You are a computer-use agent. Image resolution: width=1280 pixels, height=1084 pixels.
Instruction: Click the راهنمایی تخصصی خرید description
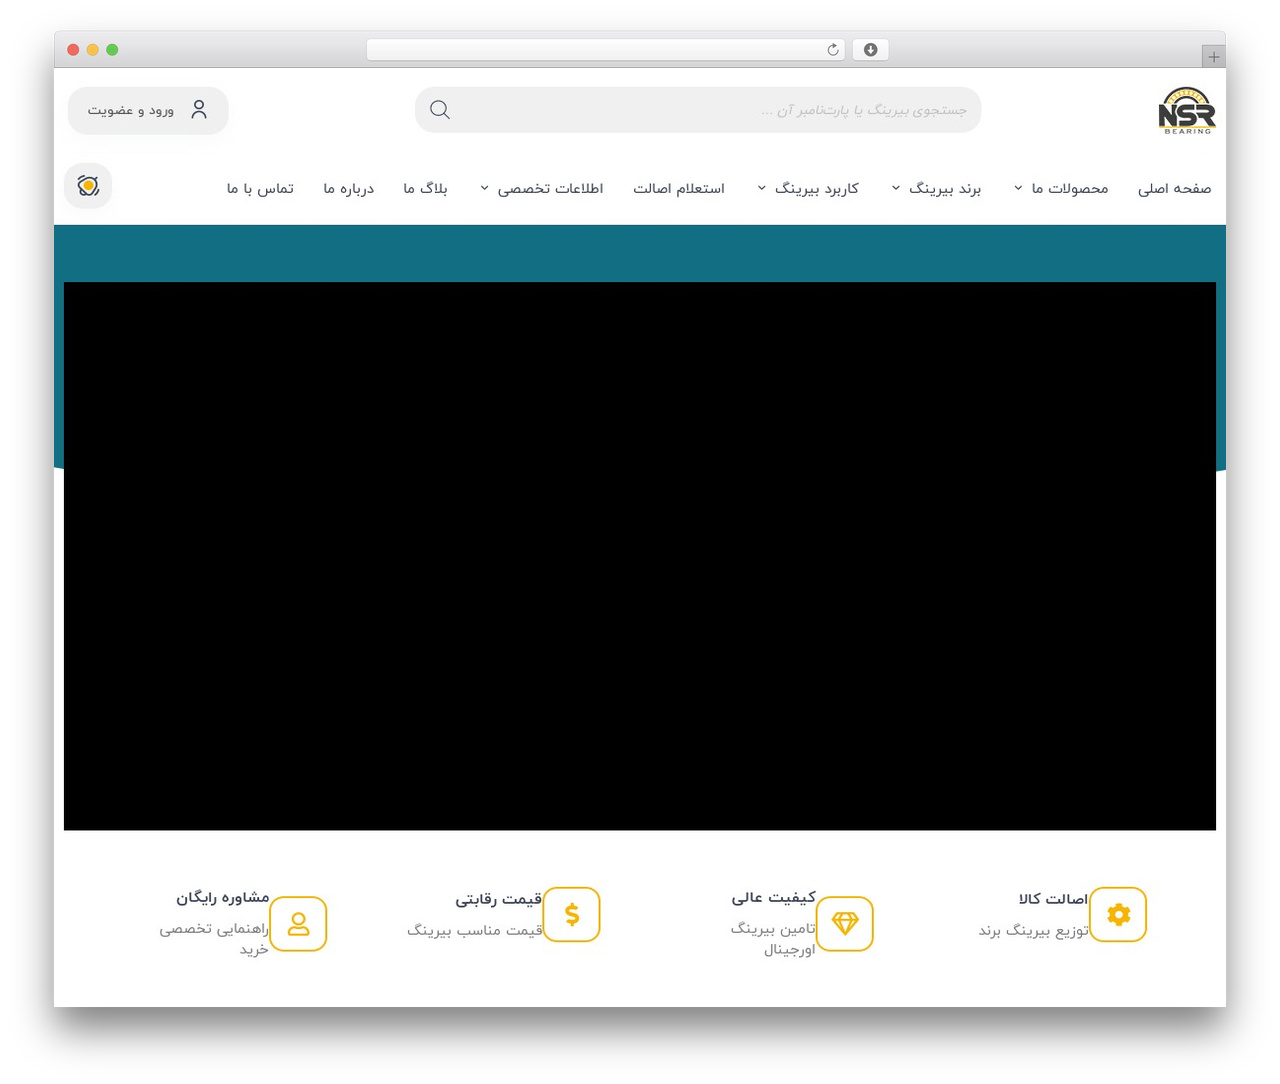(x=214, y=939)
